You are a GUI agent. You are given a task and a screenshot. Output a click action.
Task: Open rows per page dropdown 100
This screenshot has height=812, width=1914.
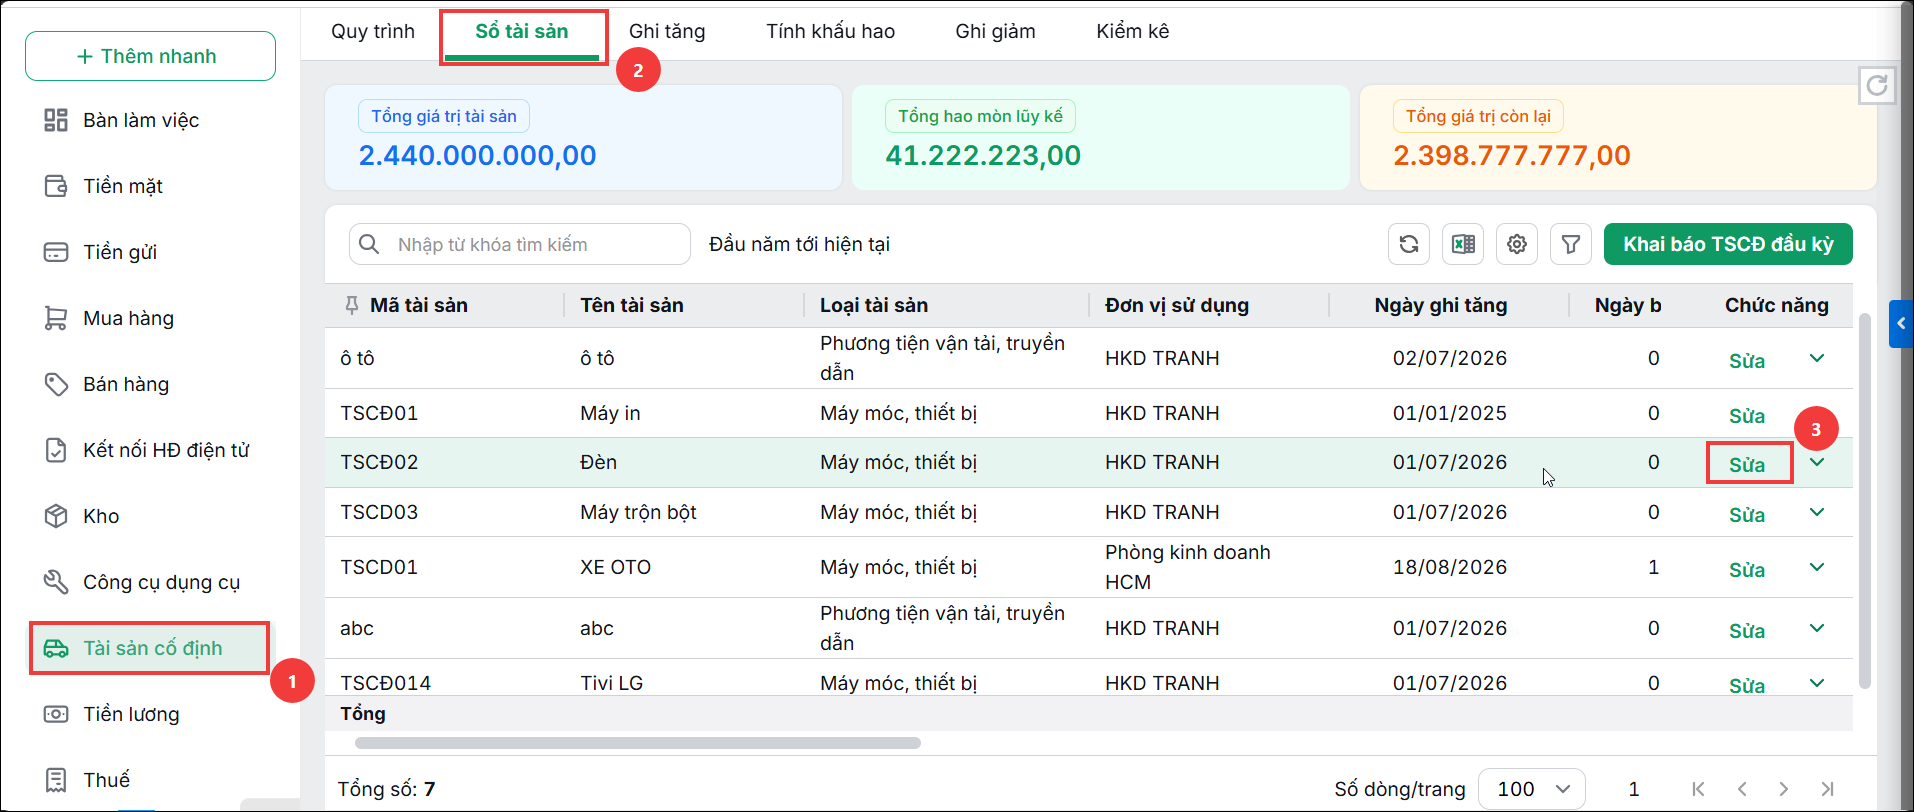pos(1532,789)
